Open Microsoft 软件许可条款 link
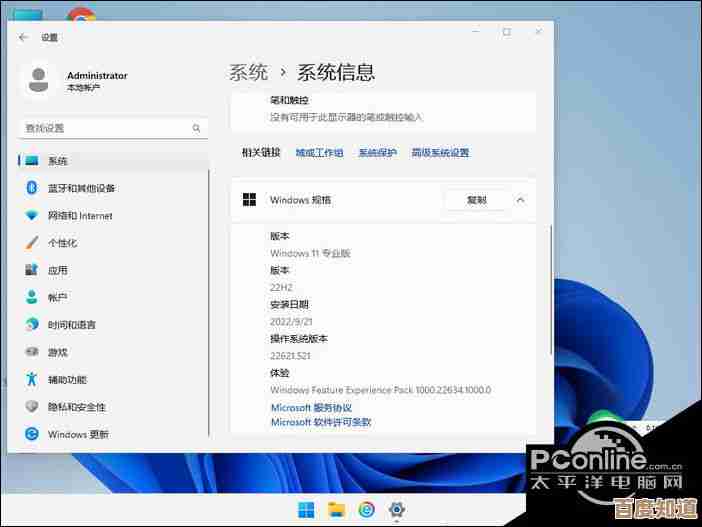The image size is (702, 527). point(321,422)
